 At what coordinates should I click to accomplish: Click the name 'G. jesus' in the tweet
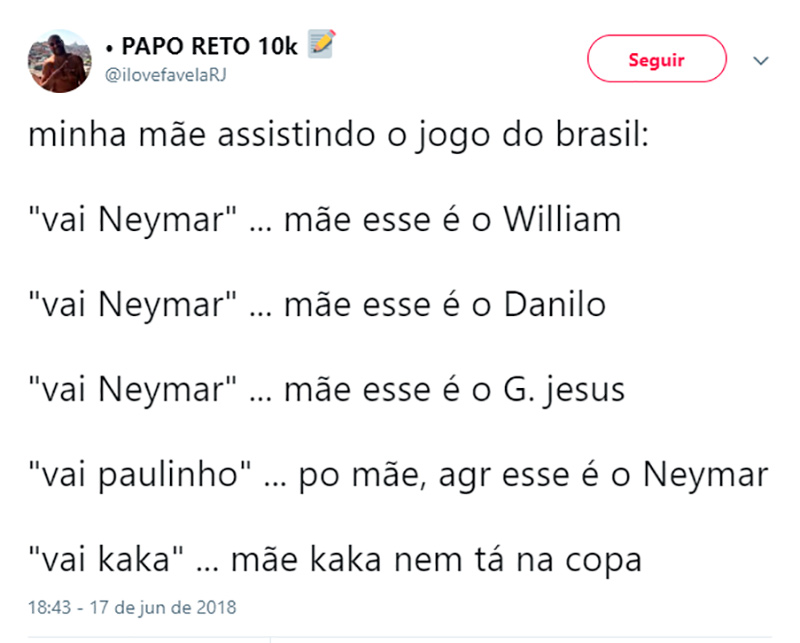pos(563,388)
